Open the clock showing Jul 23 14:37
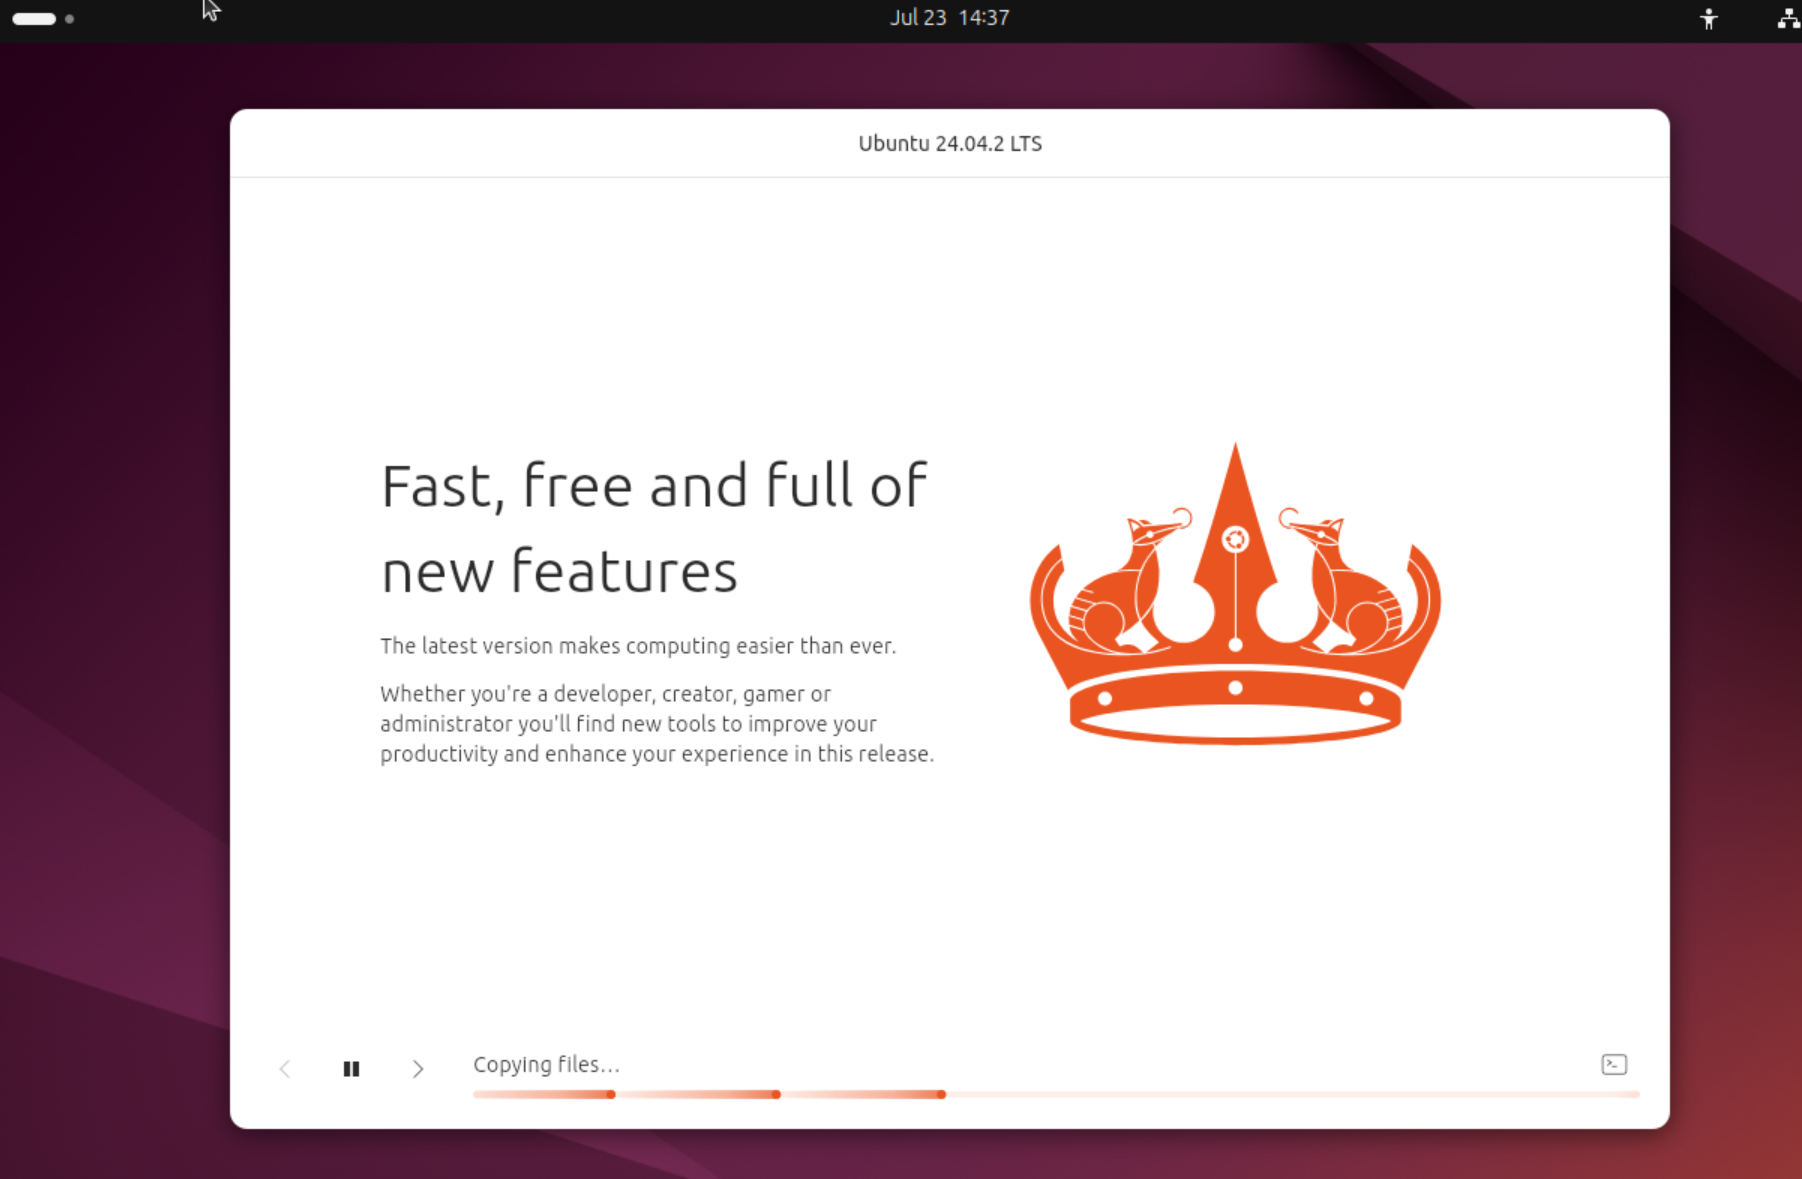 coord(949,18)
